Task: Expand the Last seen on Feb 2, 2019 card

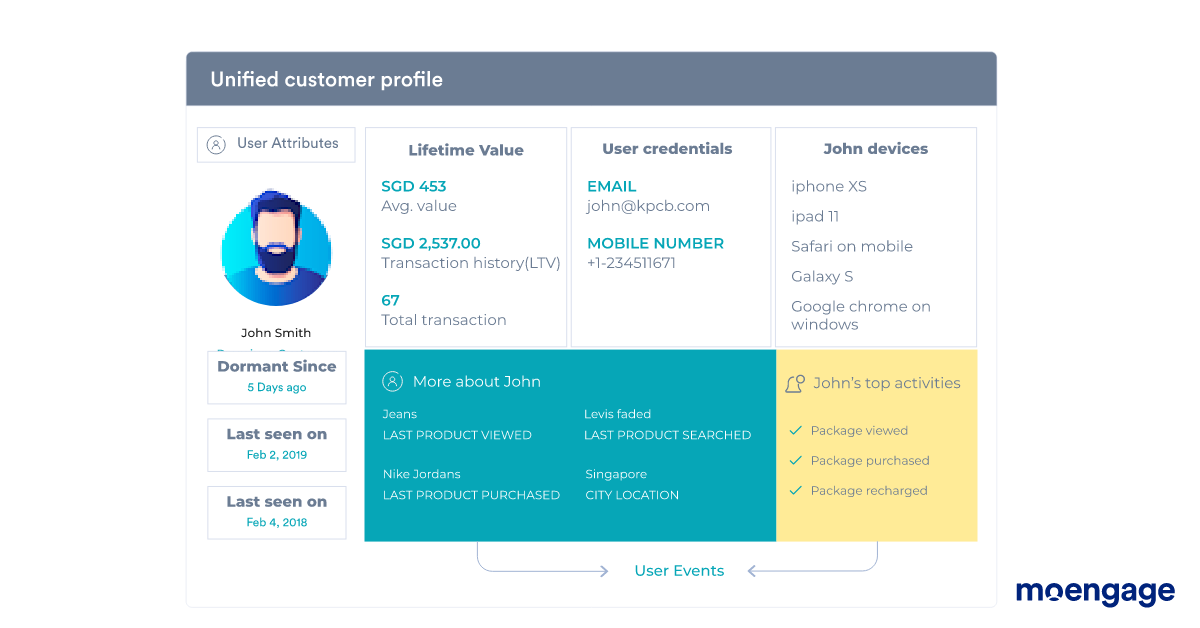Action: pos(276,444)
